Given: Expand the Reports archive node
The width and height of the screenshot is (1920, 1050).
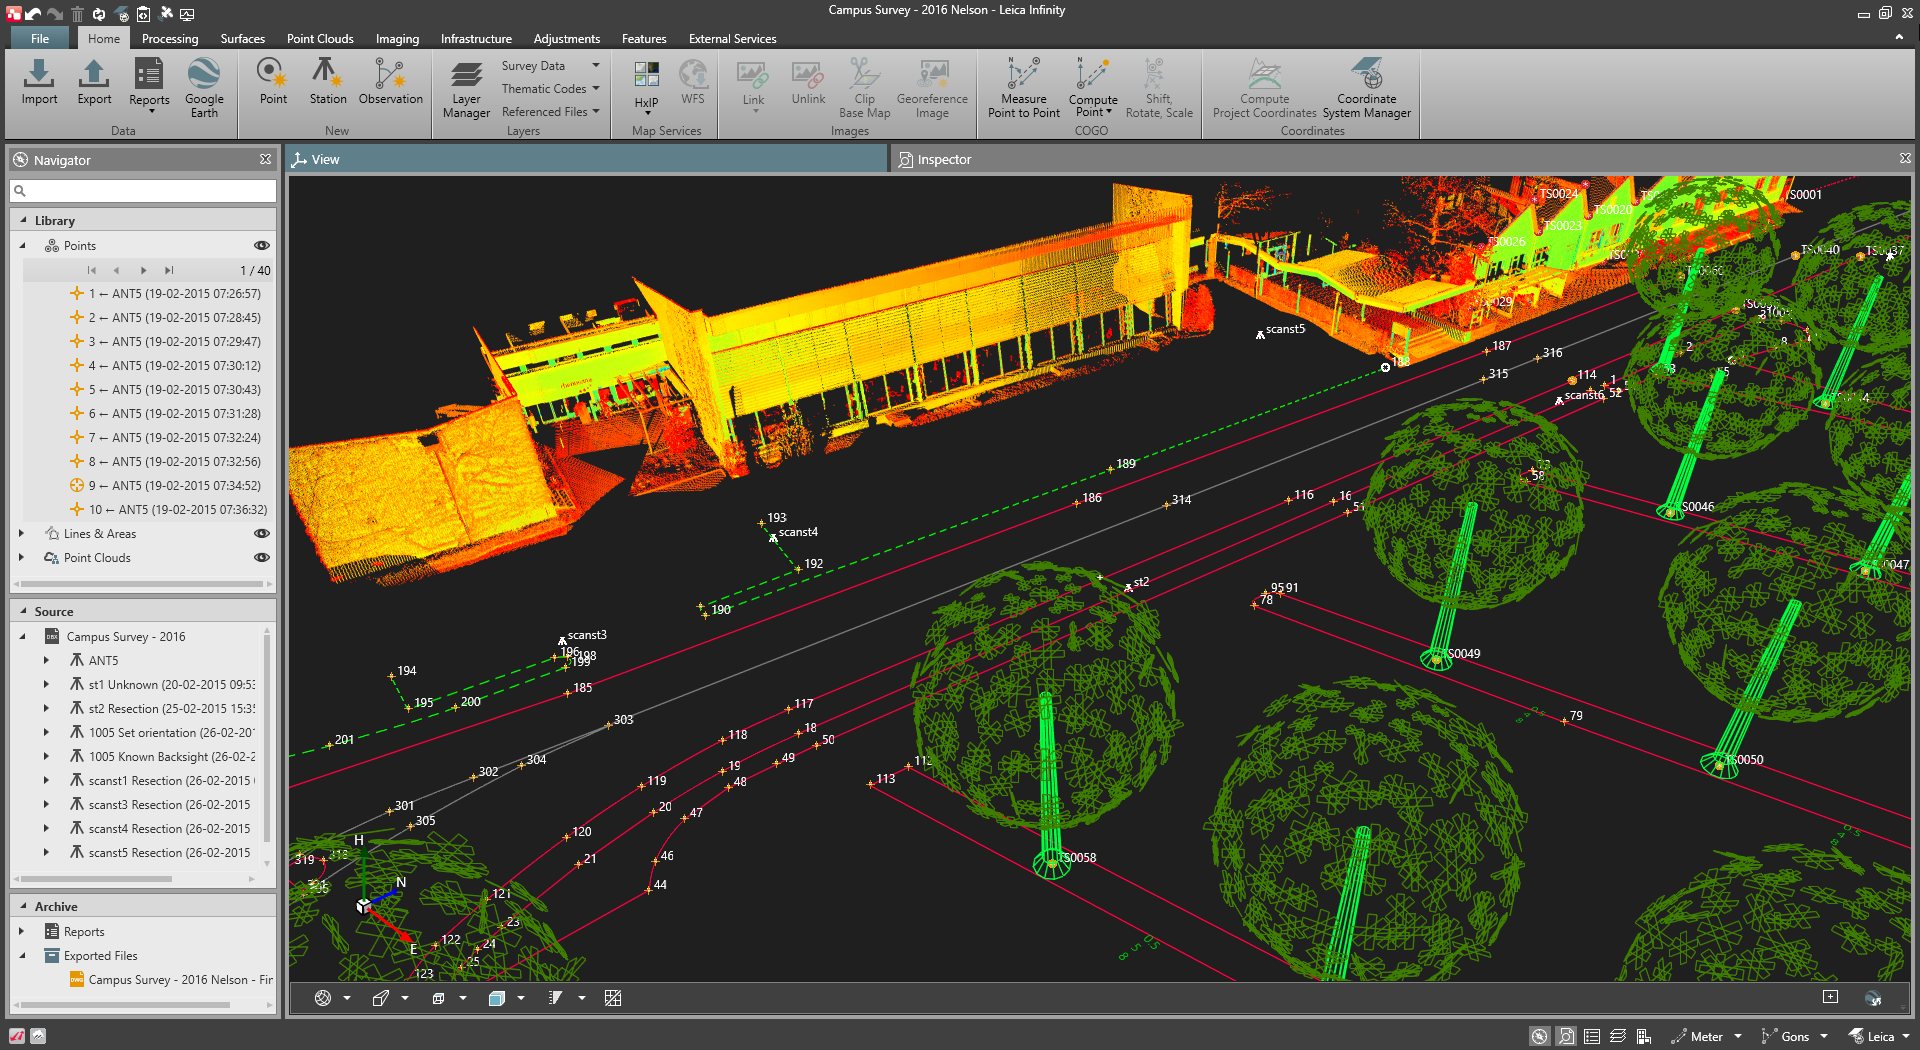Looking at the screenshot, I should click(x=21, y=931).
